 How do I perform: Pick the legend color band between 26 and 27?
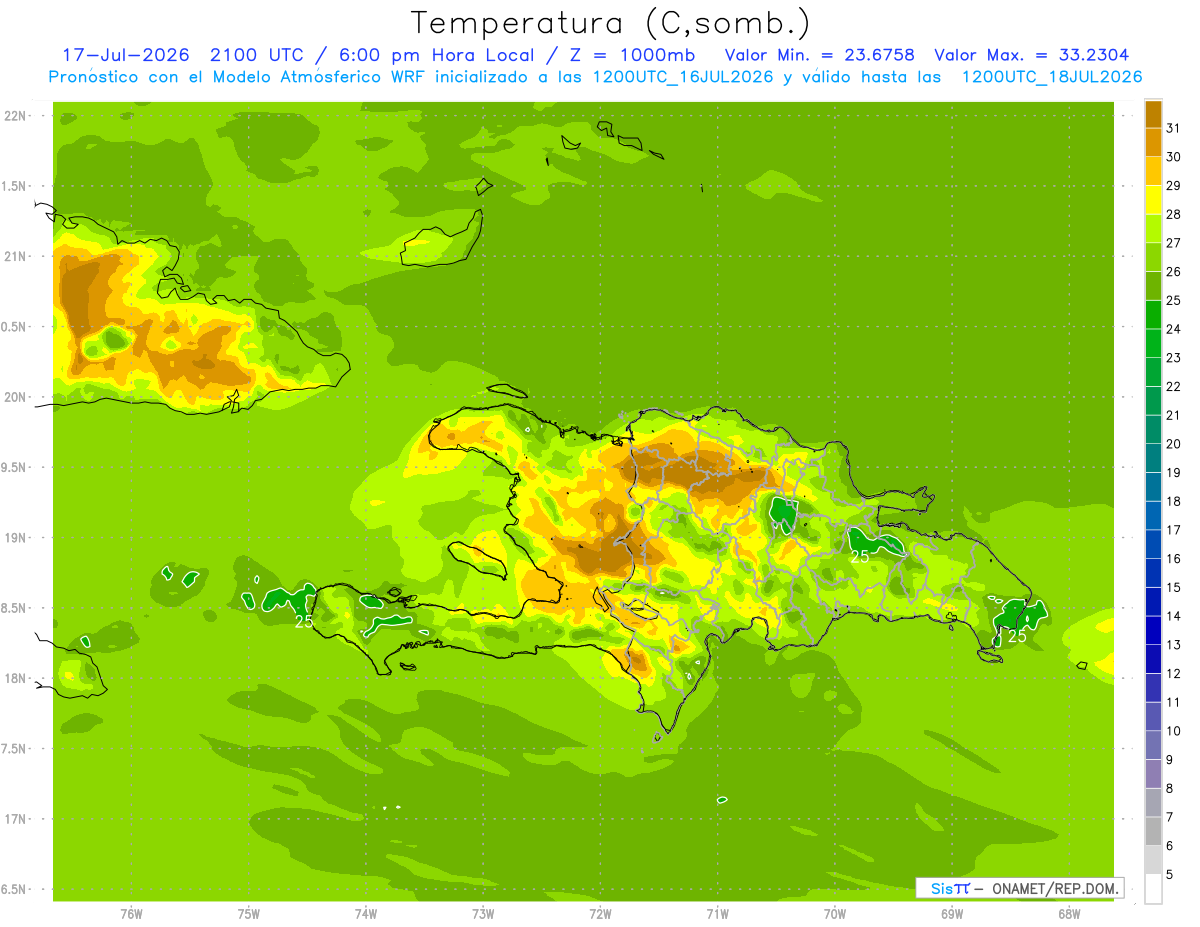[1153, 258]
